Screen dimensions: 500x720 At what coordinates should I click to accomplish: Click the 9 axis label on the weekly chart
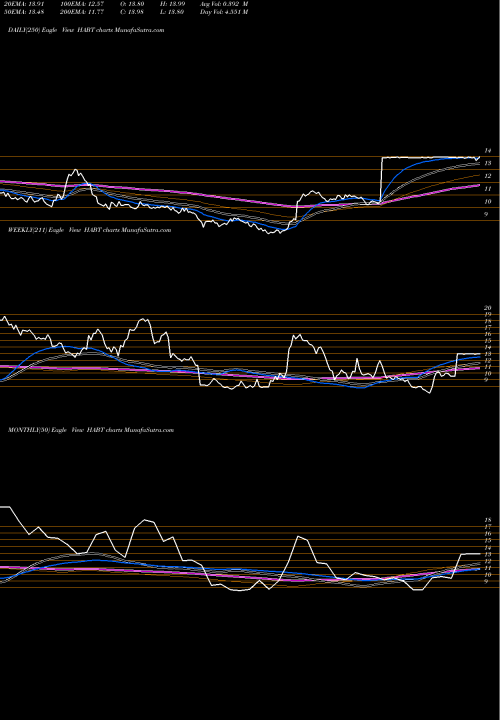(487, 380)
